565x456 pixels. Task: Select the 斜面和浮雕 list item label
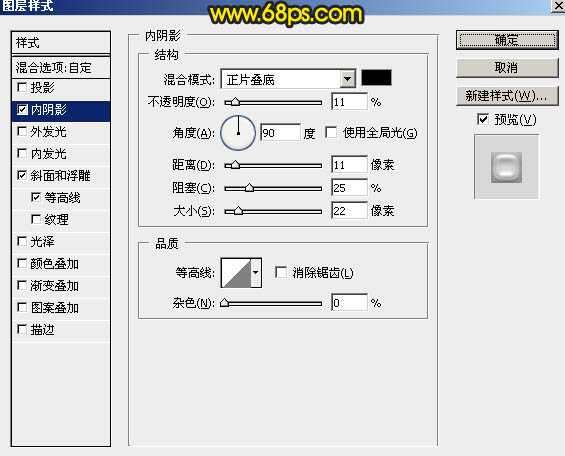(x=60, y=175)
